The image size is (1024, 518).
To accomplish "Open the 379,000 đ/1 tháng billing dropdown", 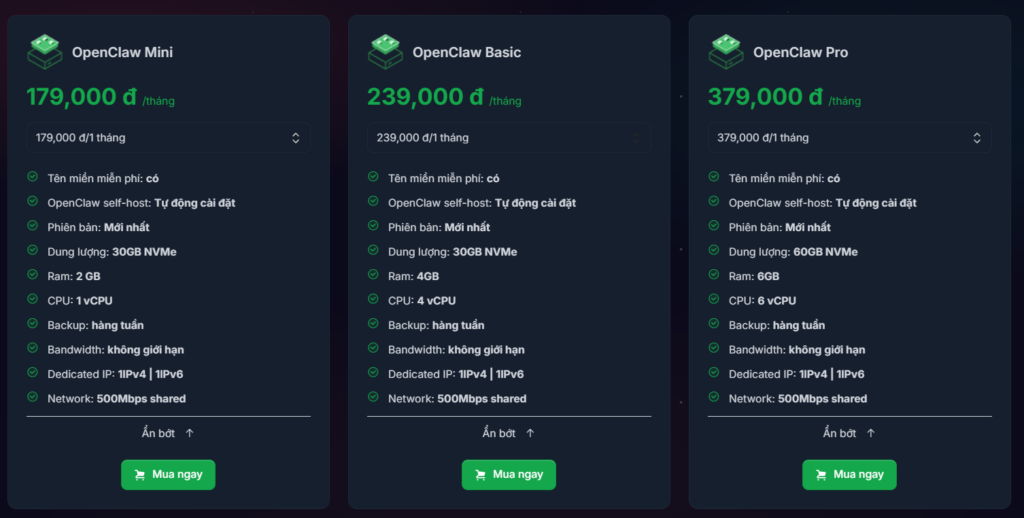I will [849, 138].
